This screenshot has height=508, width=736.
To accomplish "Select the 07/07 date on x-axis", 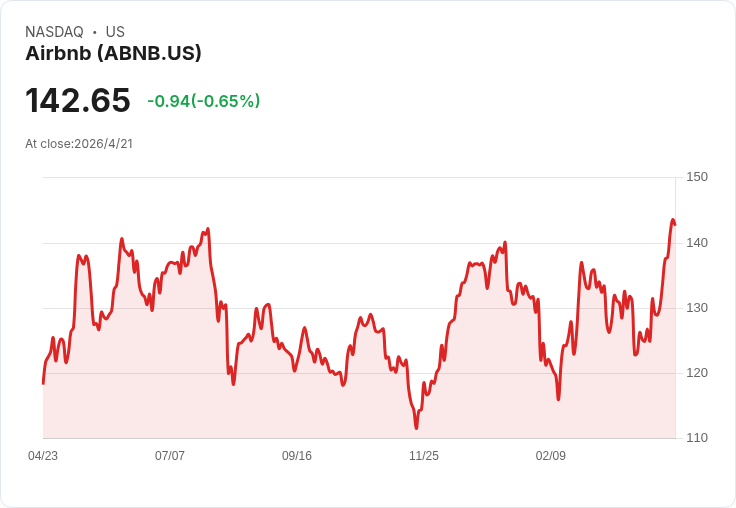I will (x=170, y=456).
